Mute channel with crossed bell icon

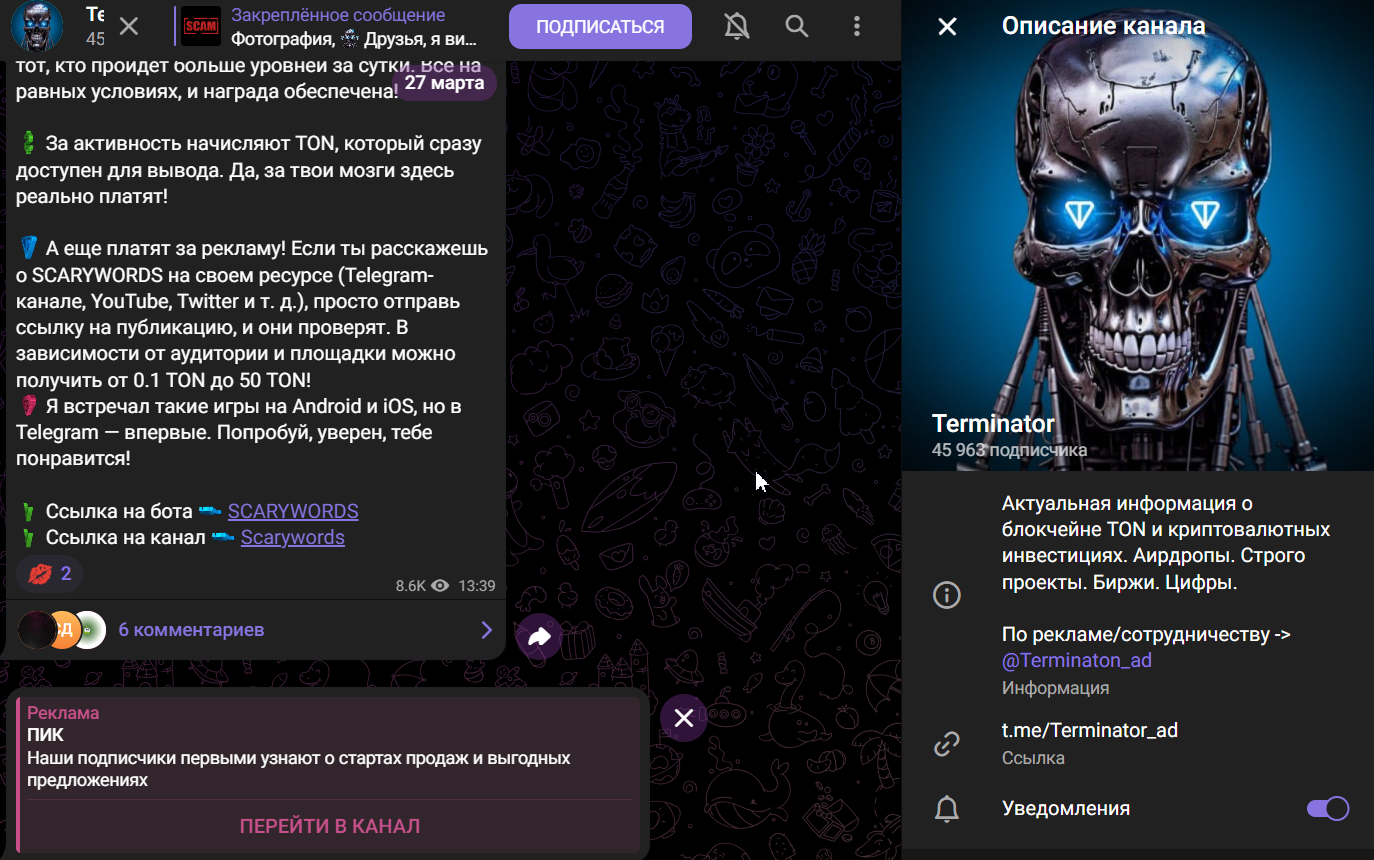tap(737, 27)
